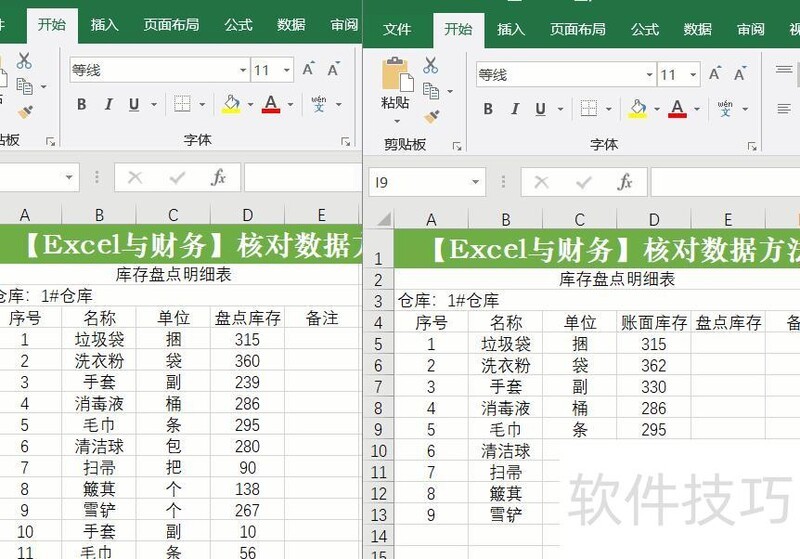Switch to 公式 tab in left window
800x559 pixels.
click(x=238, y=24)
